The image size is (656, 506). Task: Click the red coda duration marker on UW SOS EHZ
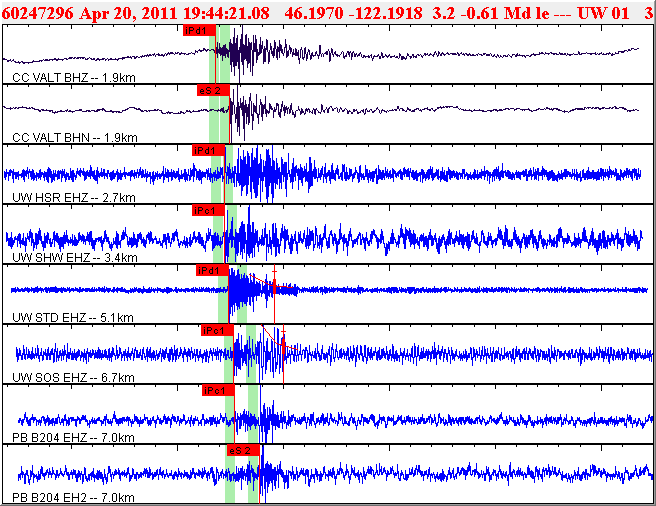coord(283,345)
